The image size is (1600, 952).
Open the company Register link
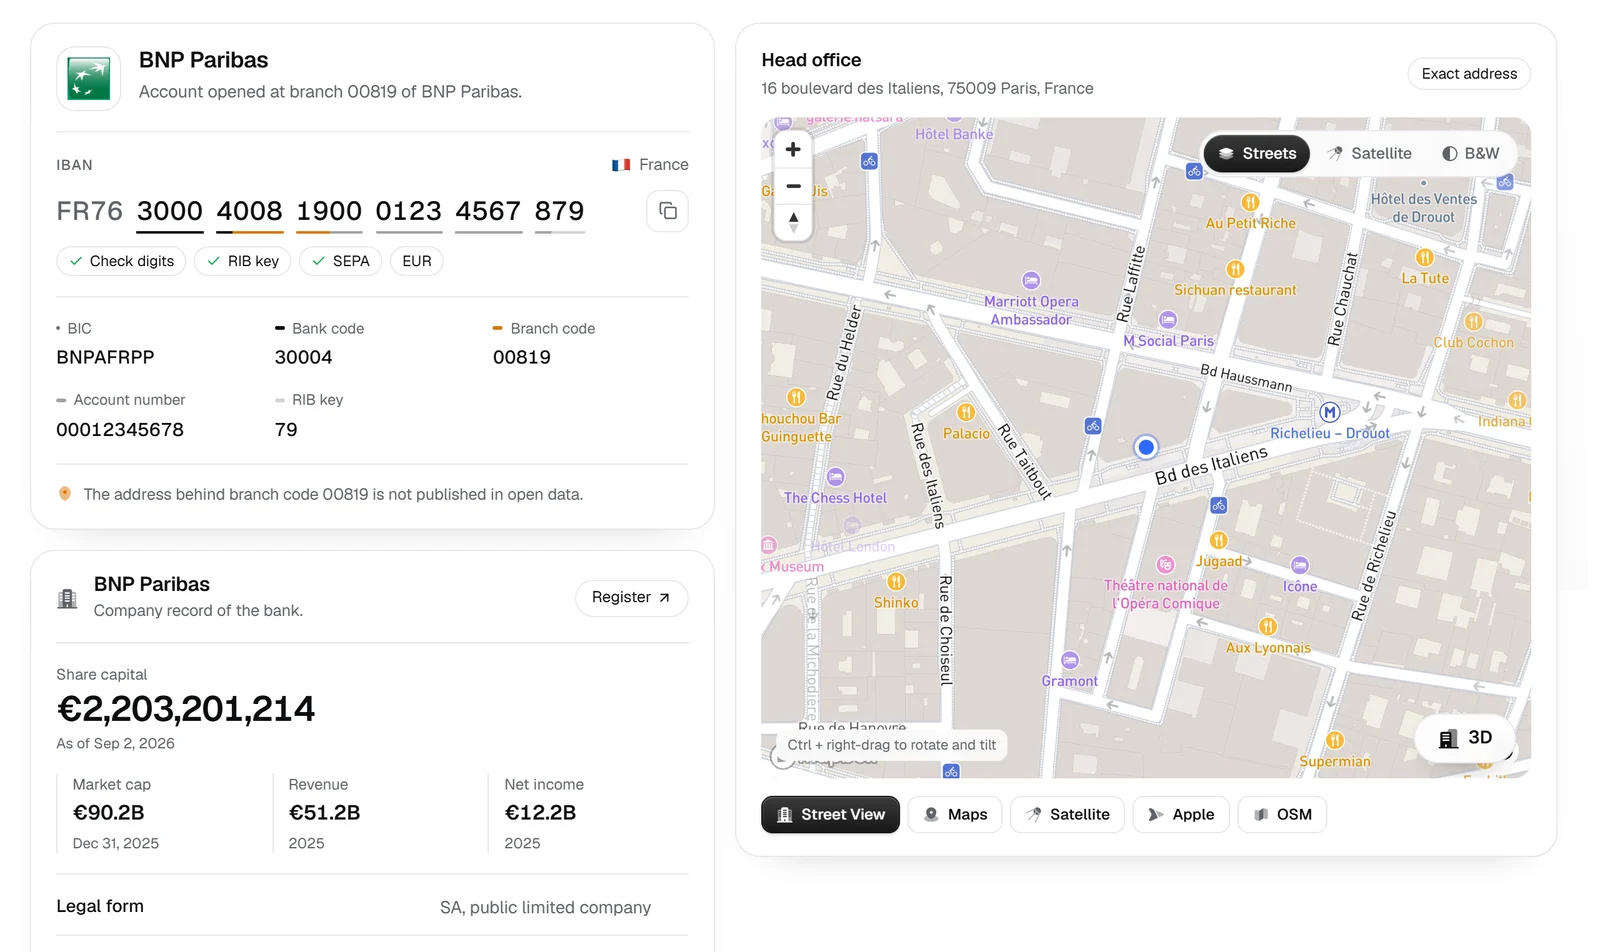tap(631, 598)
